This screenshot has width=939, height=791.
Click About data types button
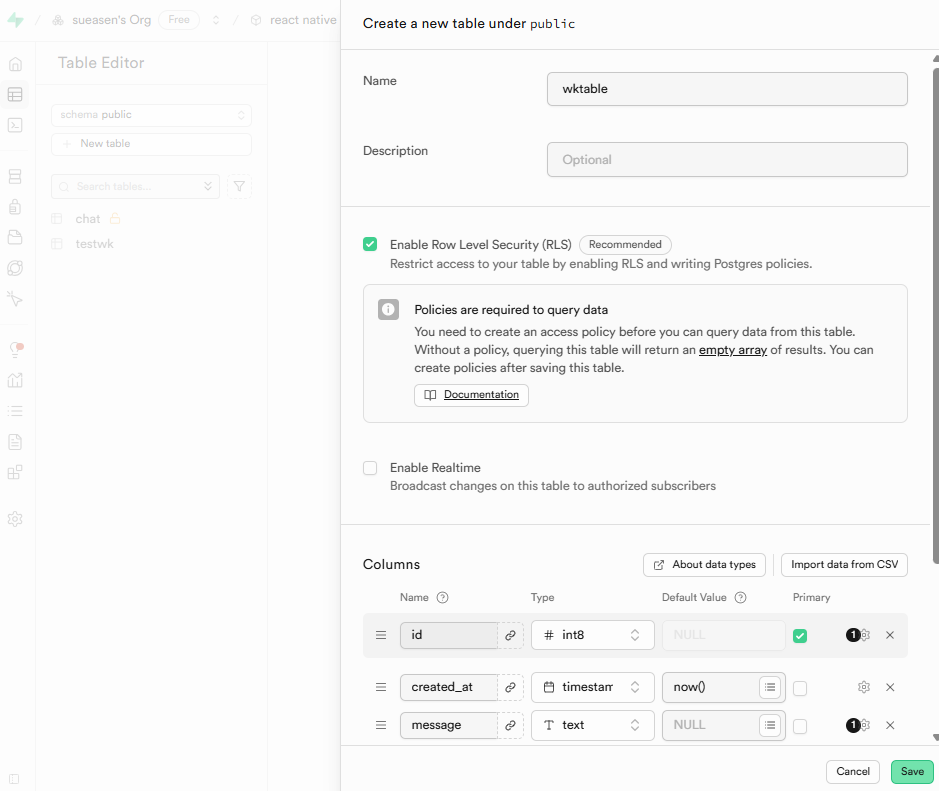point(704,565)
